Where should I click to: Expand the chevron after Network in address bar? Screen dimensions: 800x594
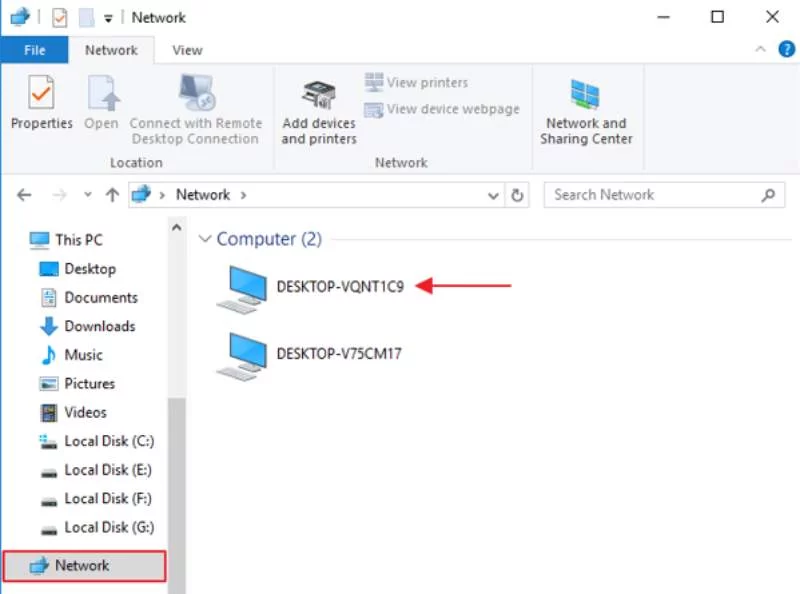coord(243,195)
